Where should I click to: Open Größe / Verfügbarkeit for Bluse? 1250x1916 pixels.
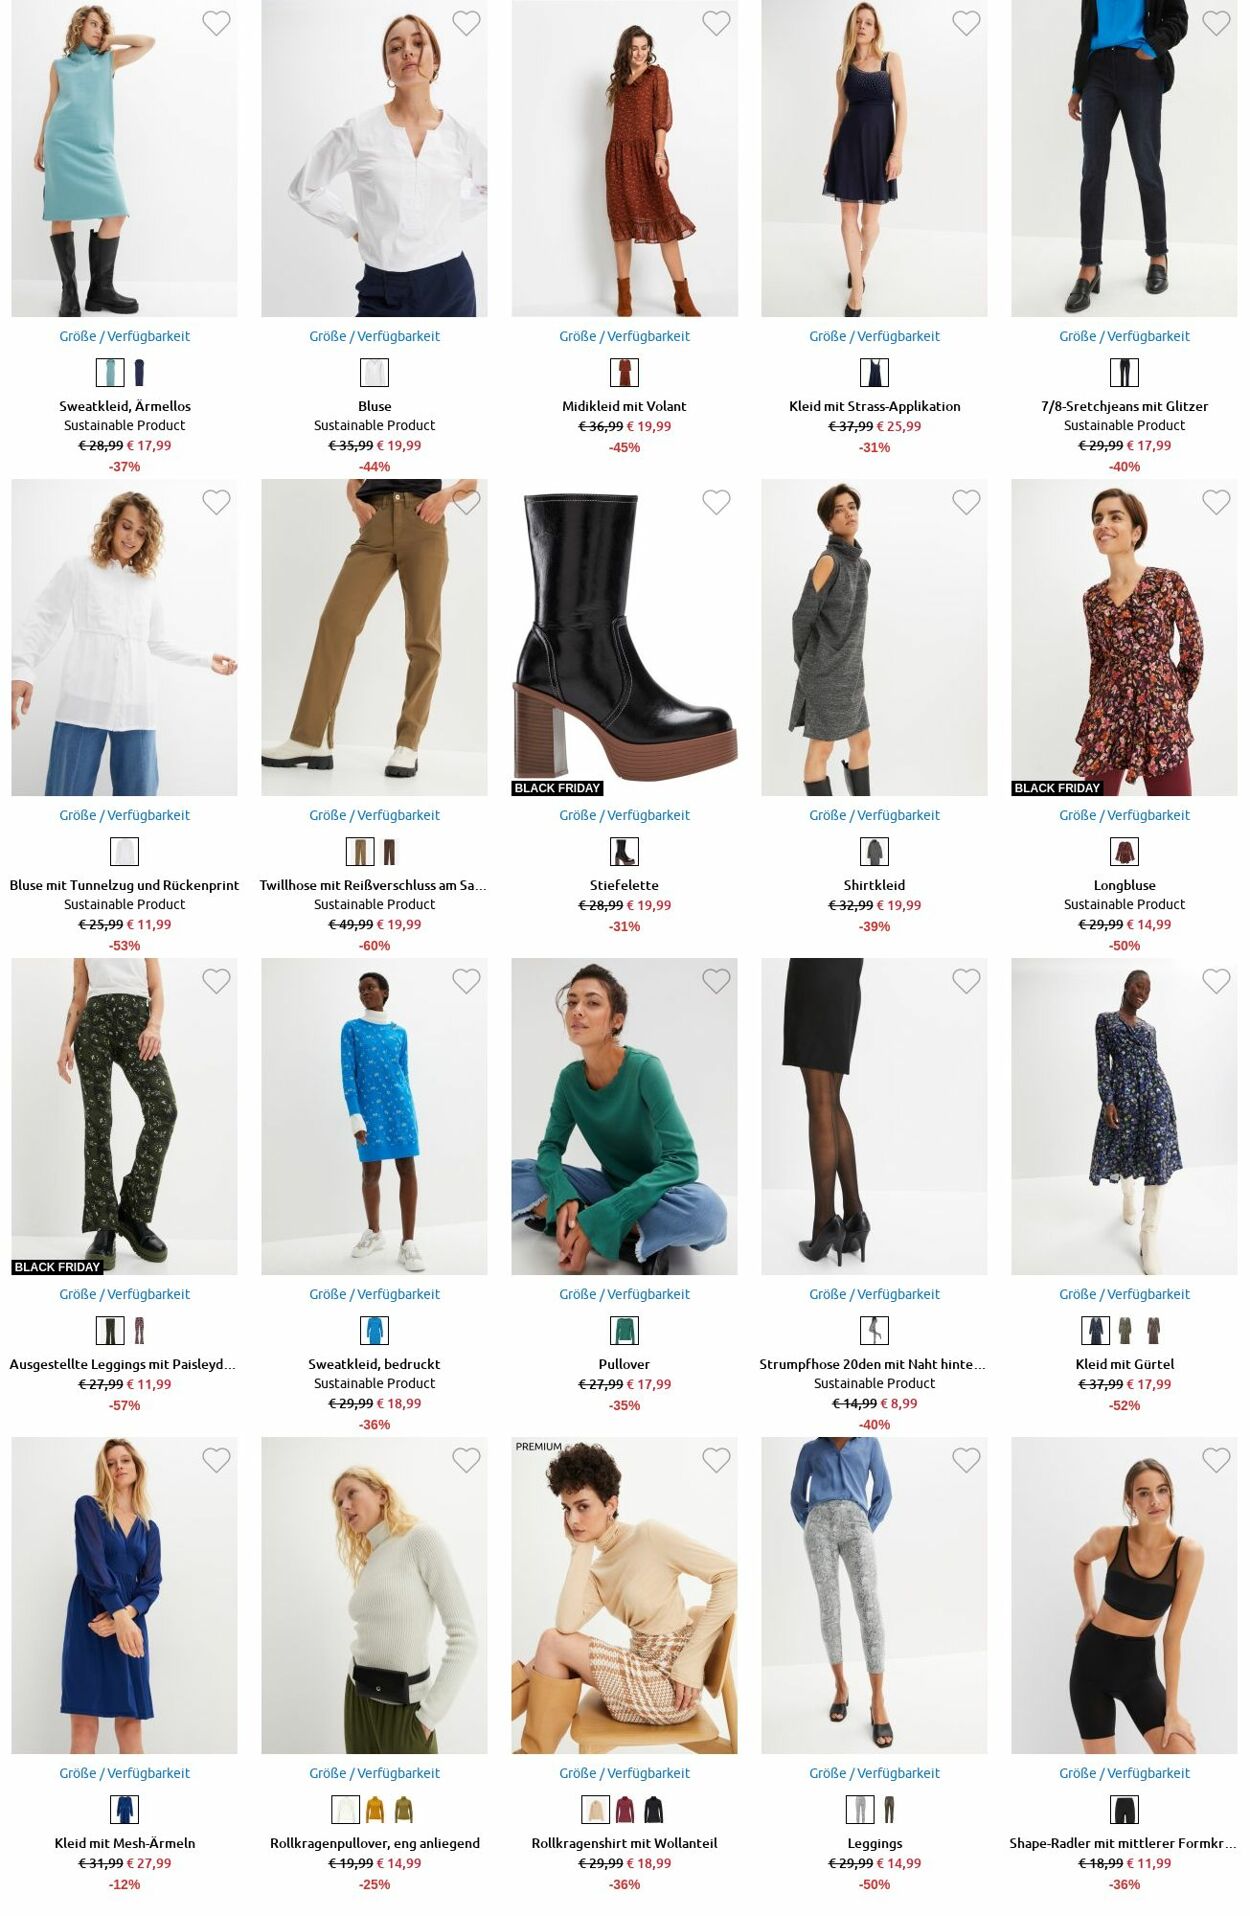pyautogui.click(x=374, y=336)
